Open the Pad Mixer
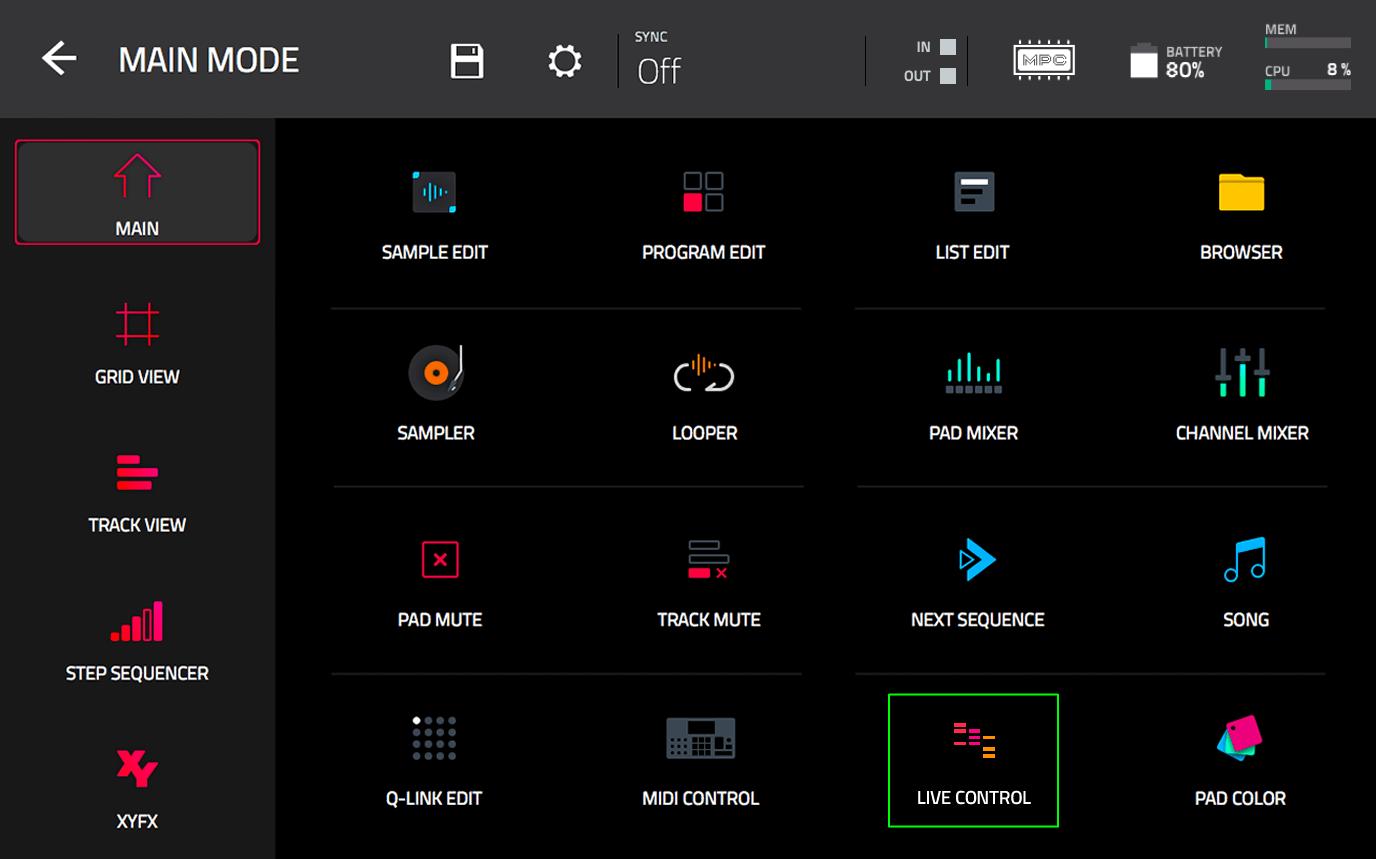 coord(974,396)
